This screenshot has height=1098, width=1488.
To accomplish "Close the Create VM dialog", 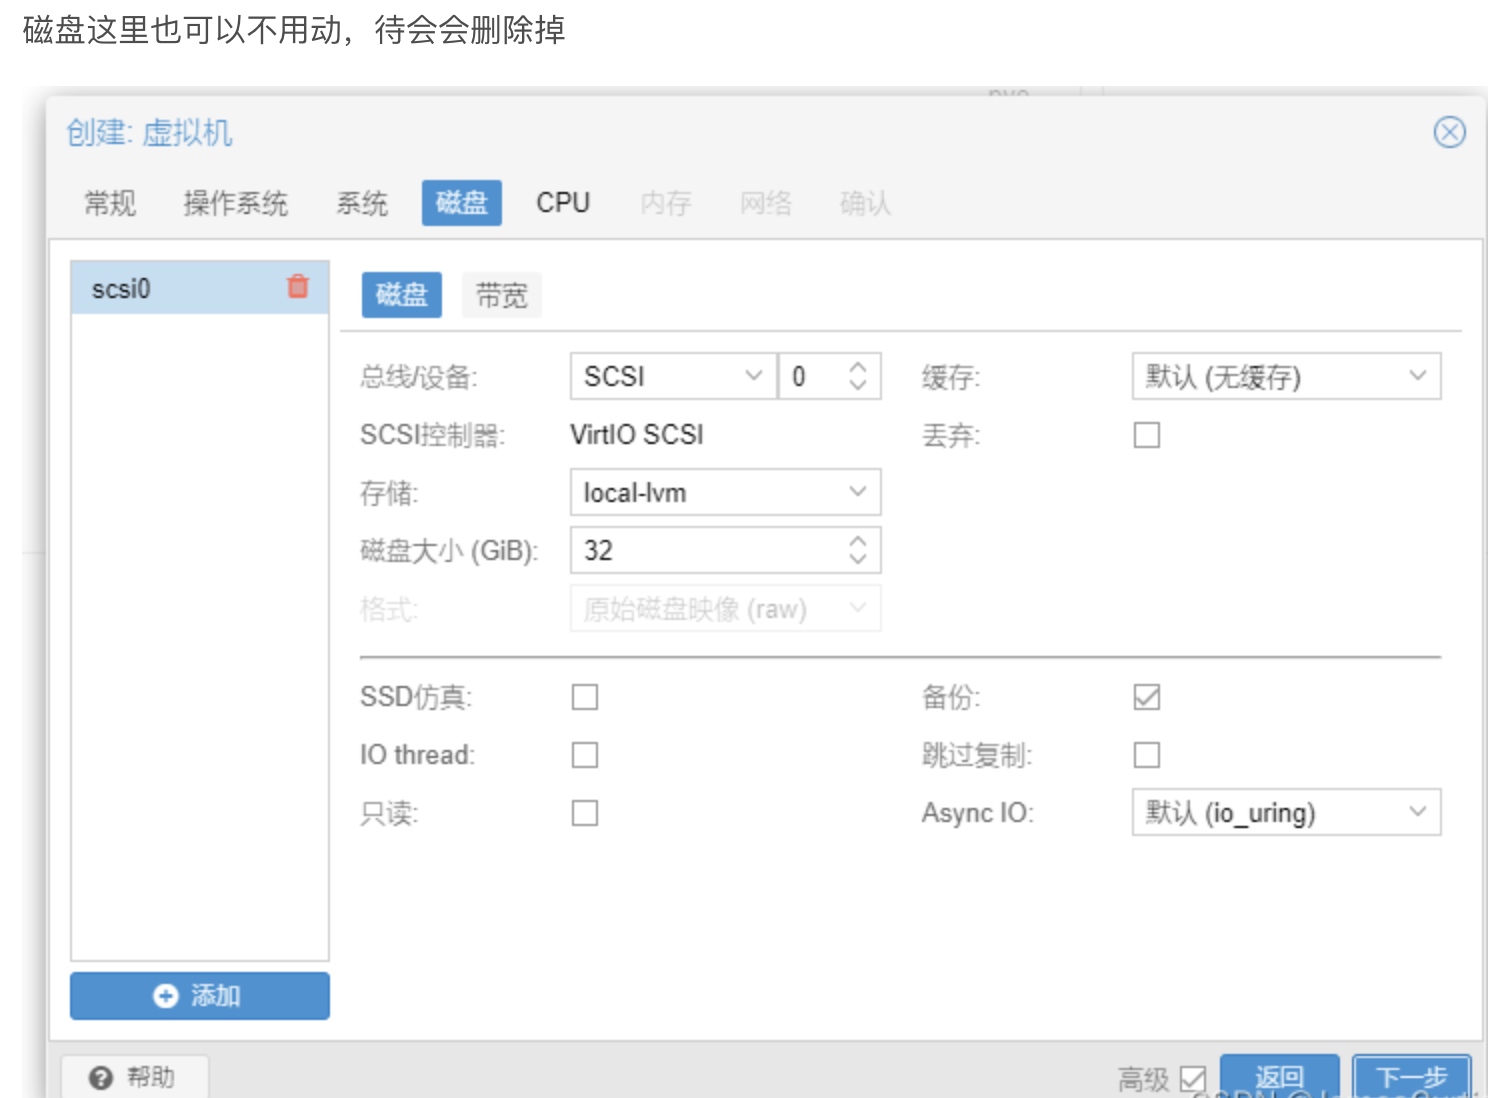I will (x=1449, y=132).
